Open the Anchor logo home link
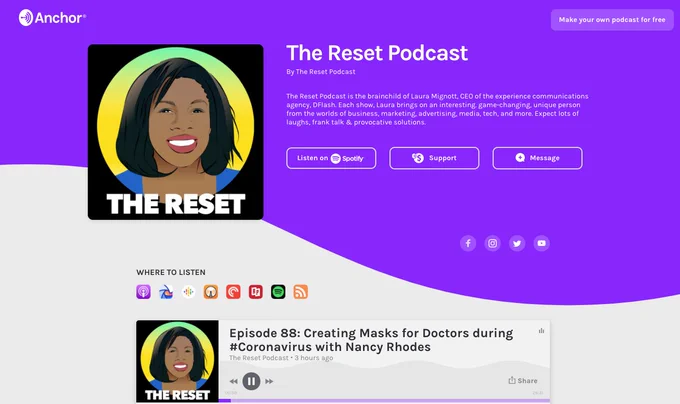The height and width of the screenshot is (404, 680). [x=52, y=18]
